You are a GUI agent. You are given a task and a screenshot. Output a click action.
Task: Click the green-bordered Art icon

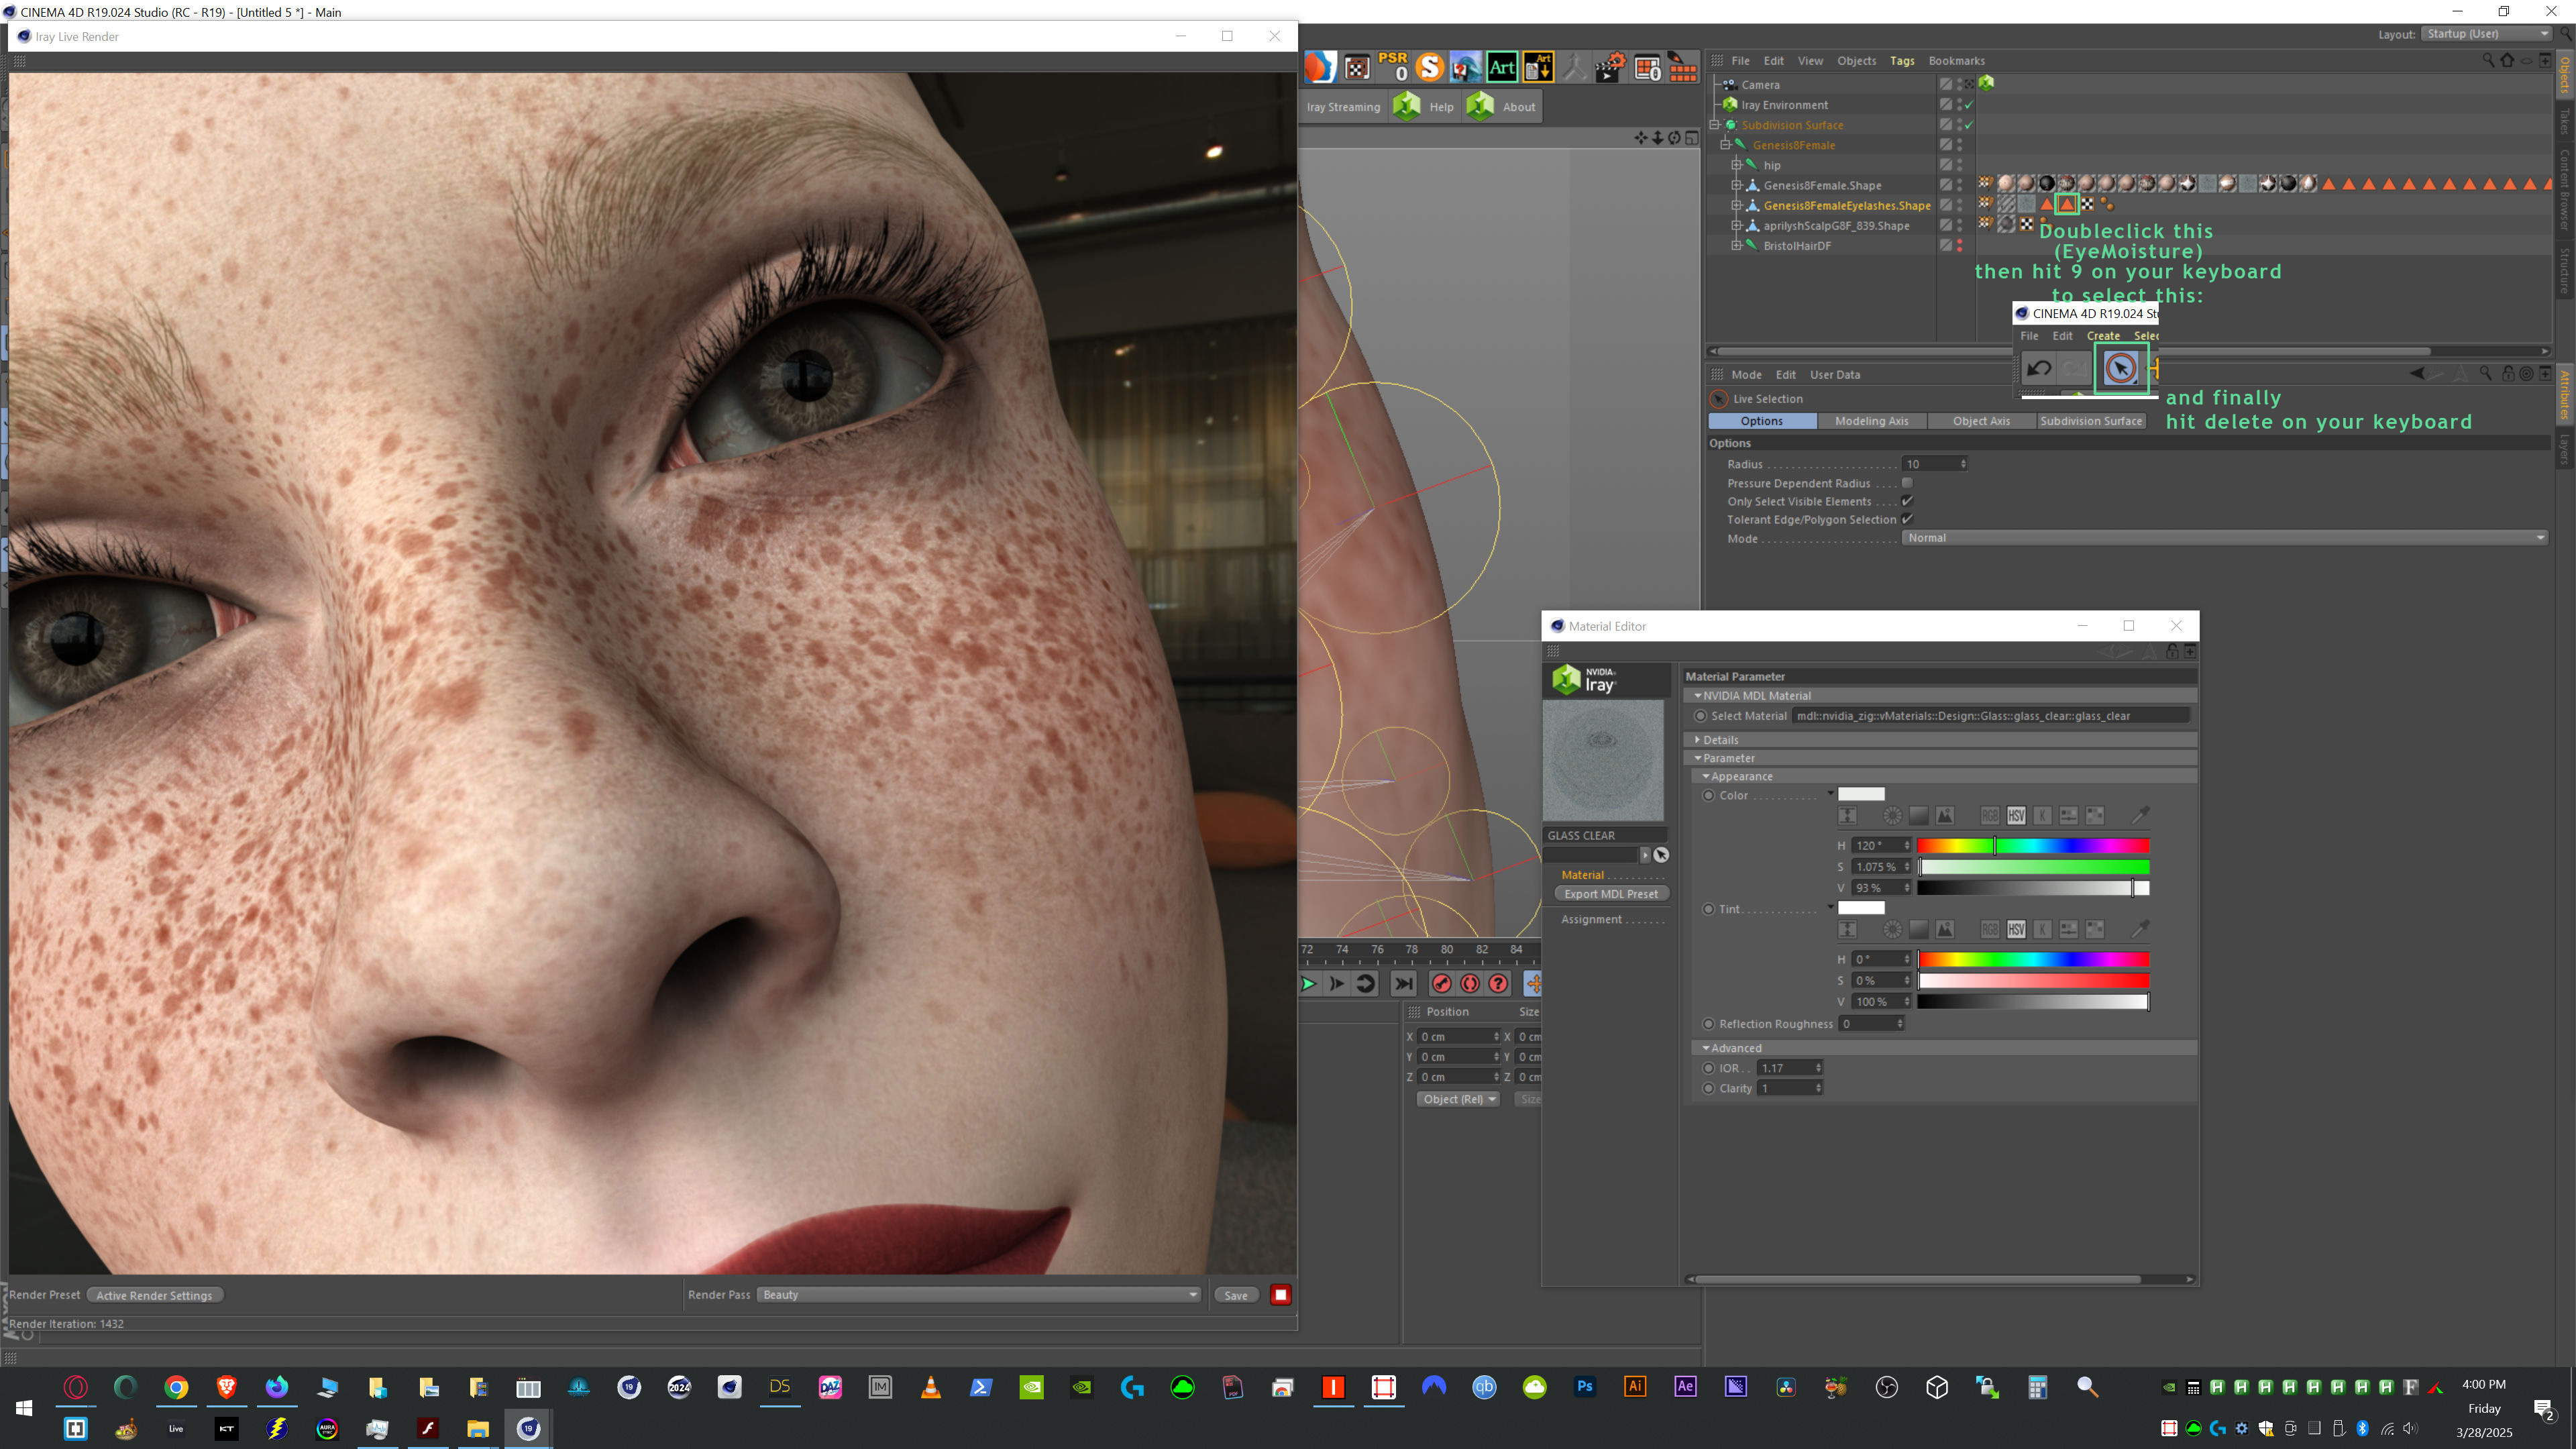pyautogui.click(x=1501, y=67)
